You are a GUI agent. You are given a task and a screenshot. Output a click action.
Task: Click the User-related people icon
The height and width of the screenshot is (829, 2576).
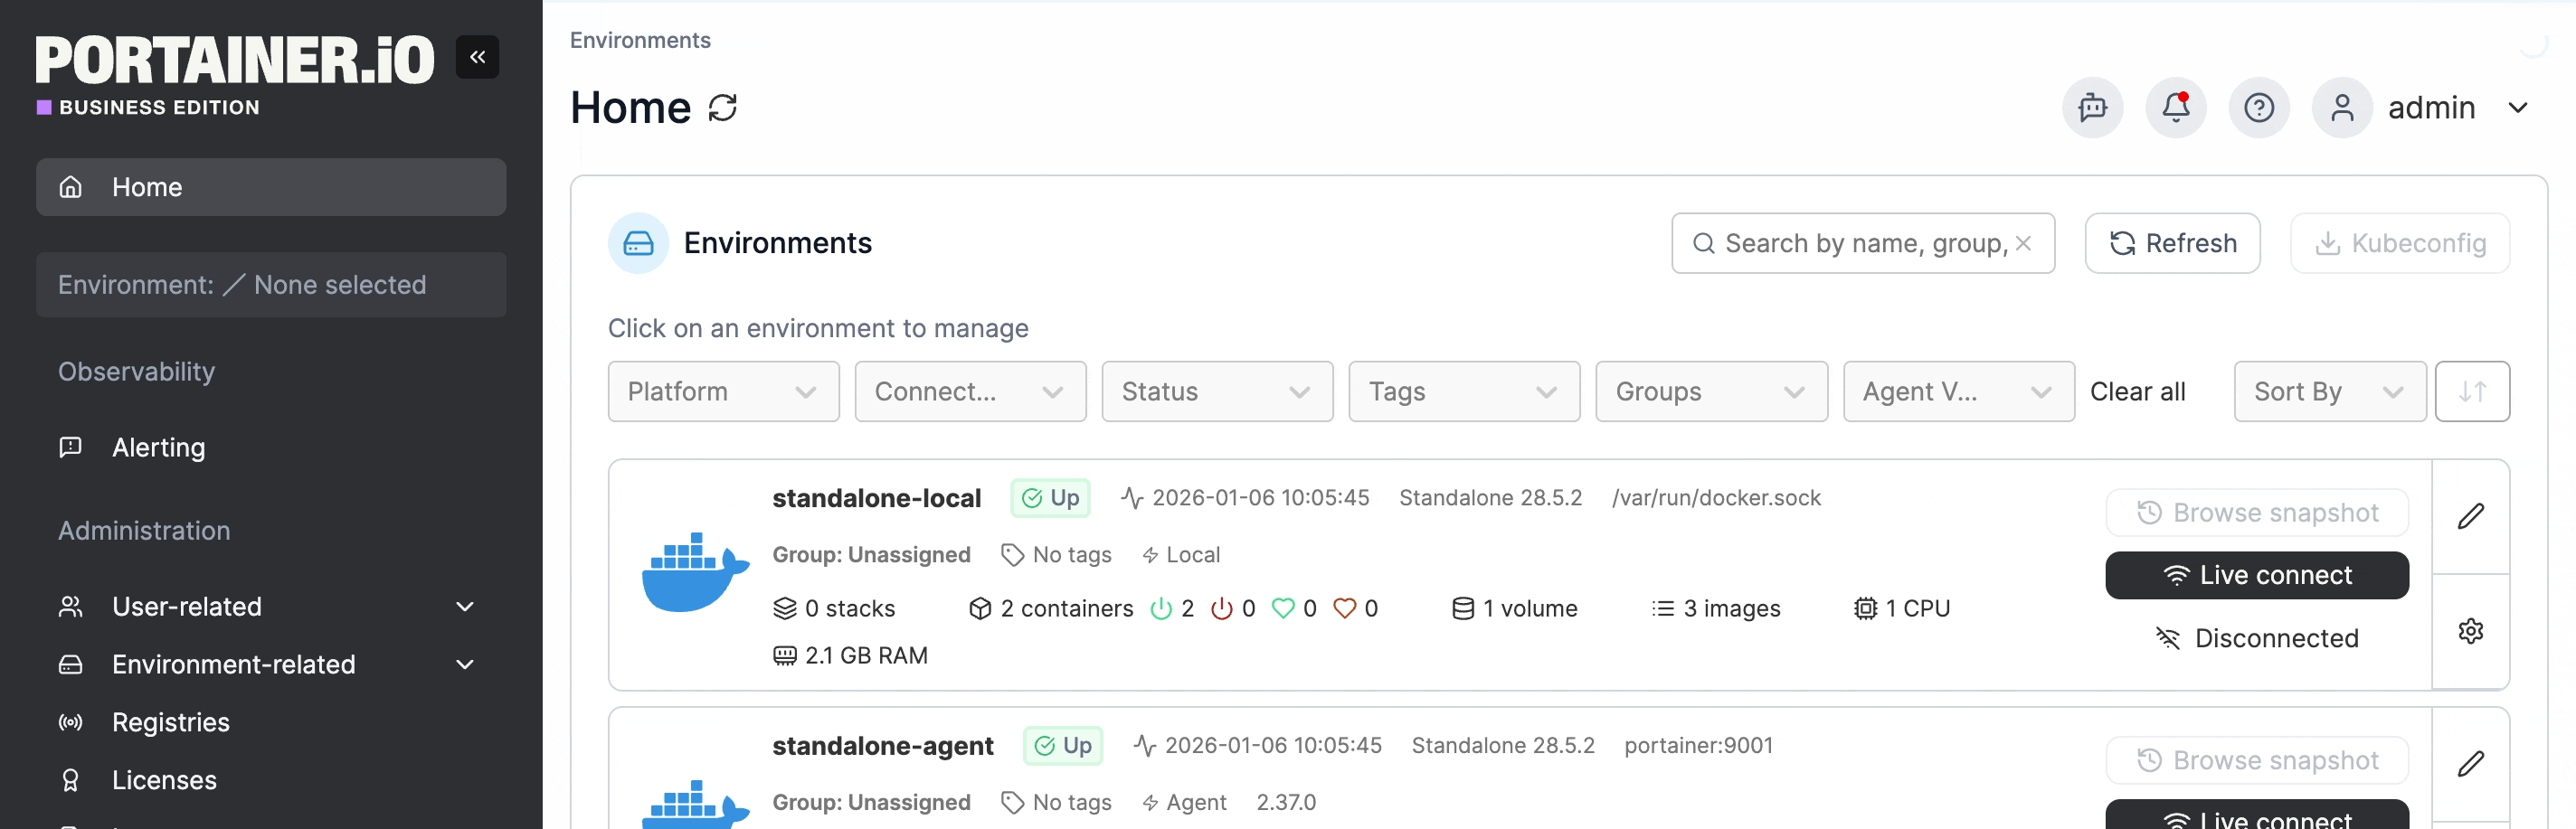(x=70, y=606)
